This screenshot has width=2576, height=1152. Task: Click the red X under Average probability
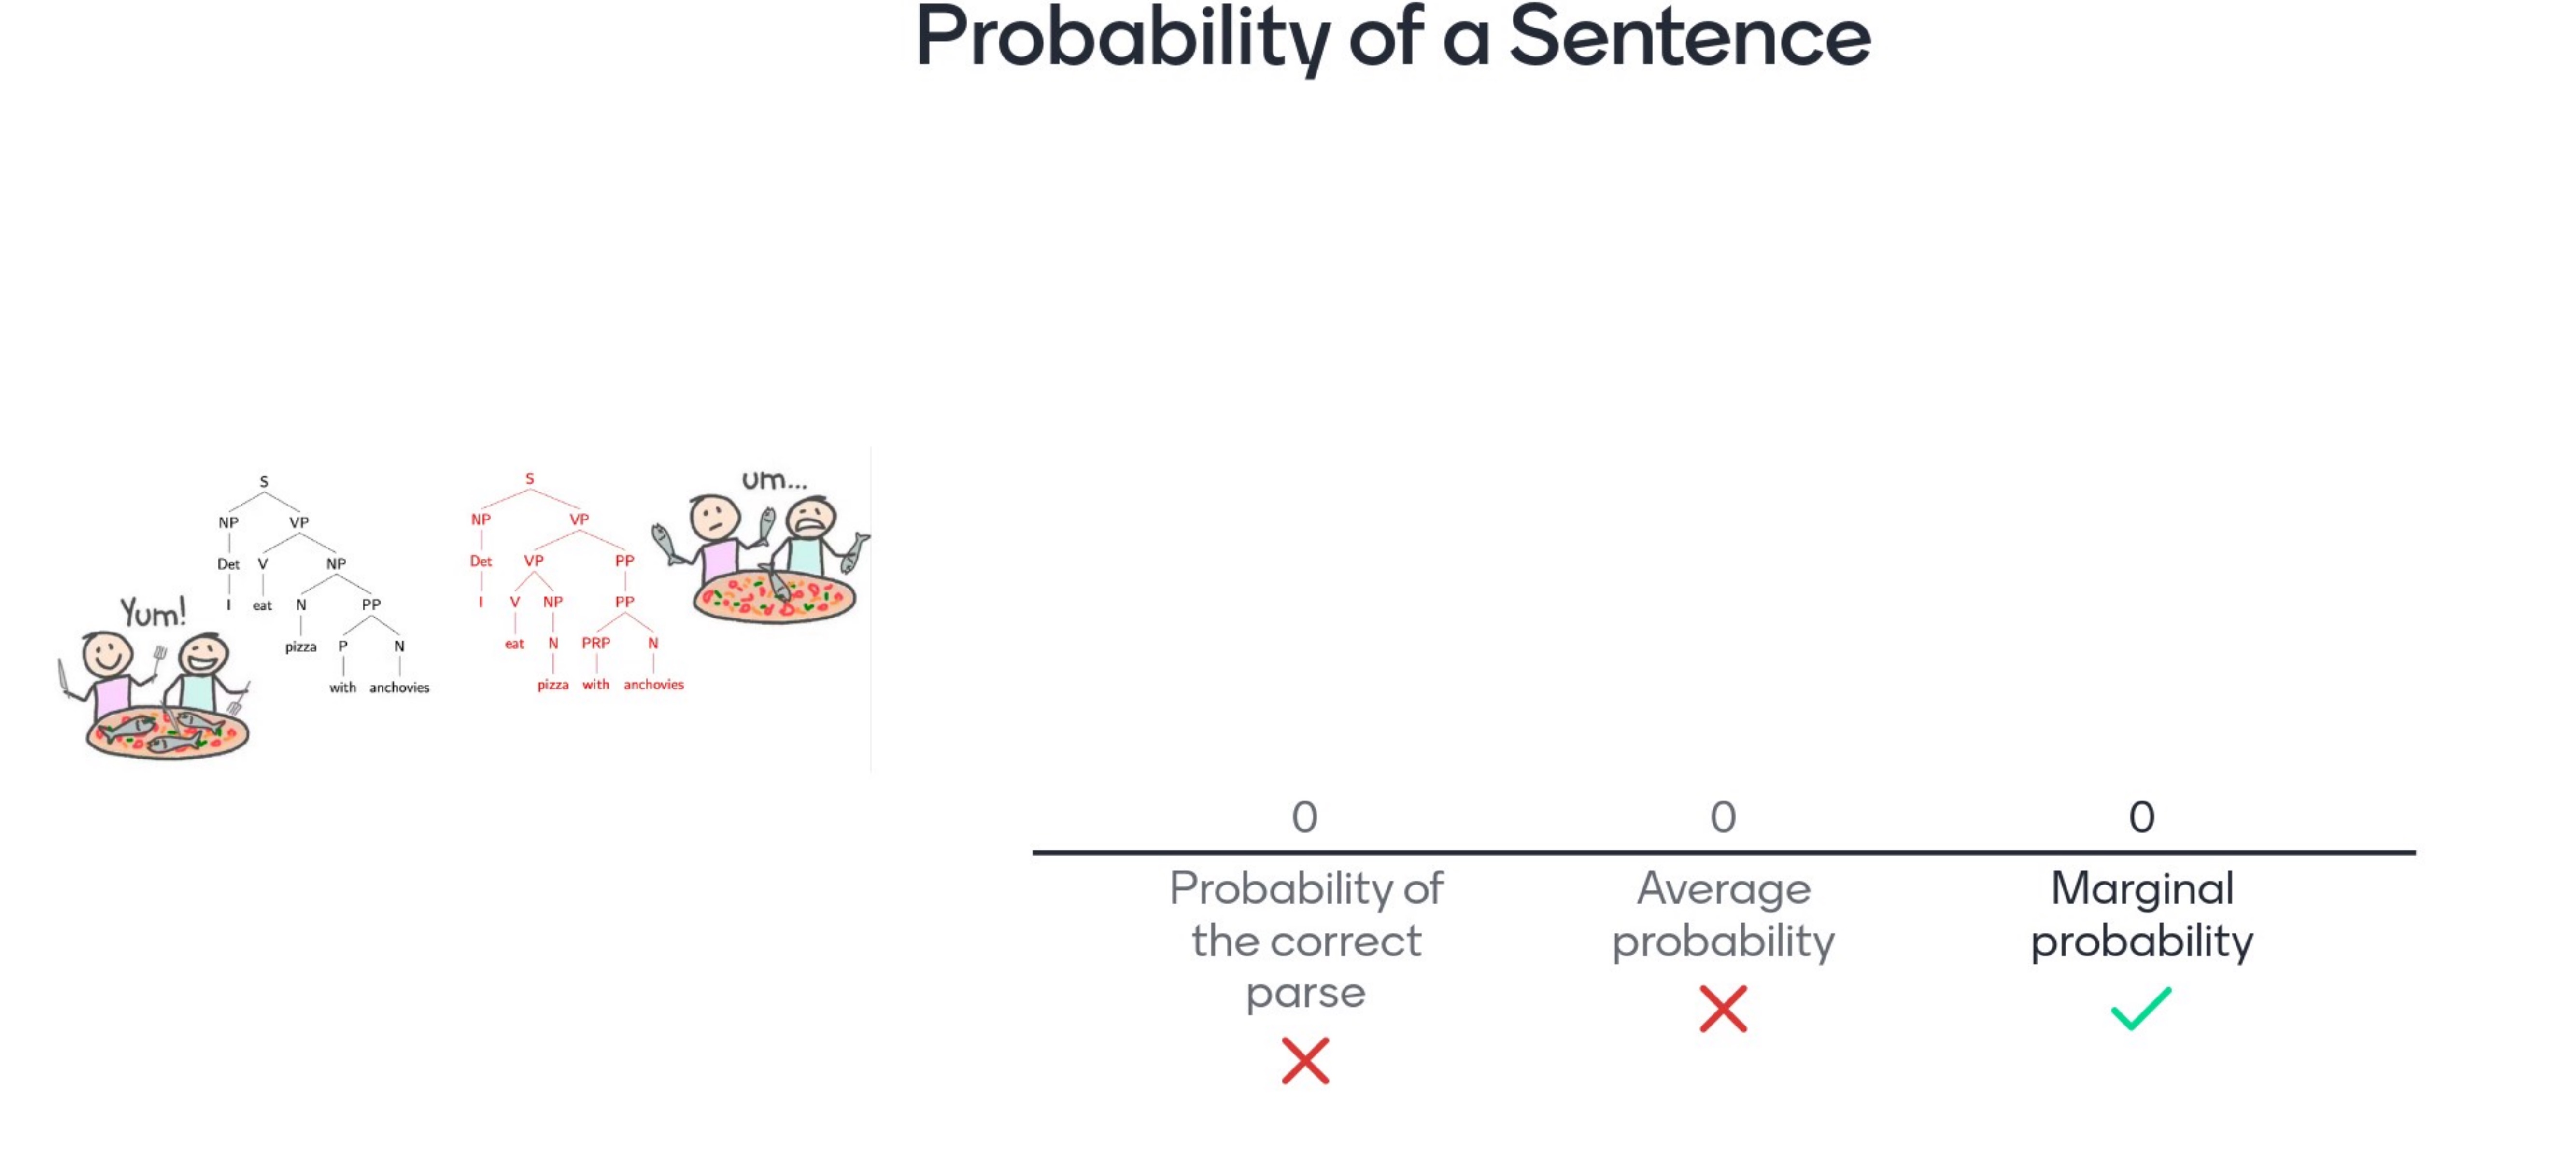point(1723,1008)
